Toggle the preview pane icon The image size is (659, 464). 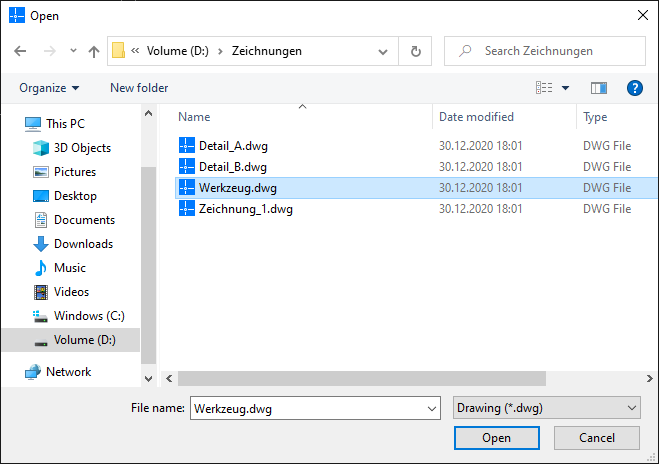point(599,88)
